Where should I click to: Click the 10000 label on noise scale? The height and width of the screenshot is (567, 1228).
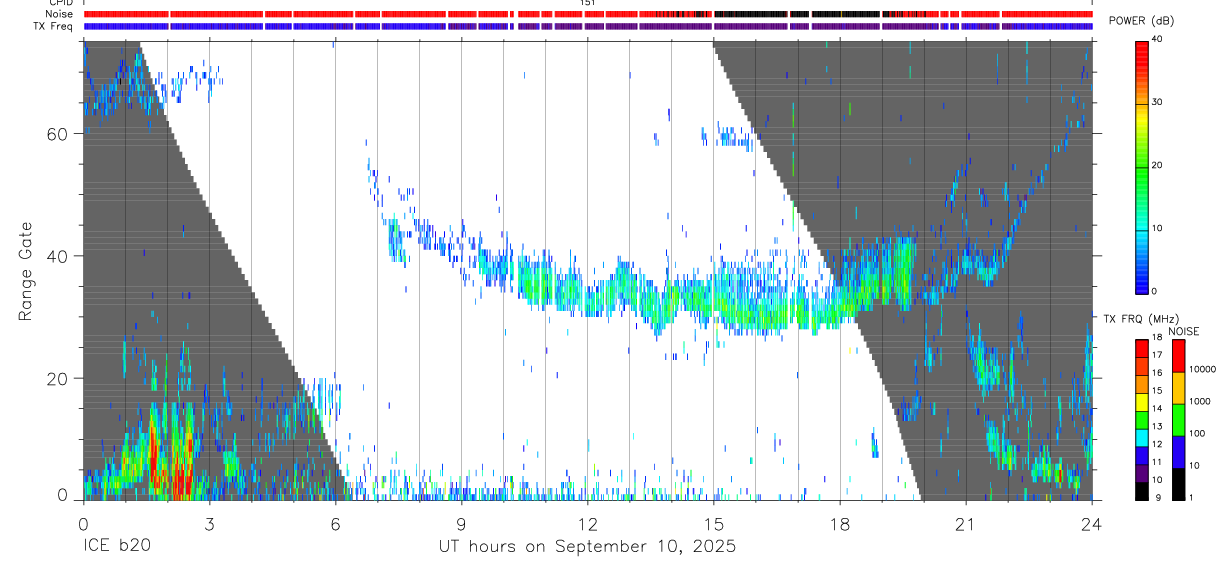(x=1203, y=369)
